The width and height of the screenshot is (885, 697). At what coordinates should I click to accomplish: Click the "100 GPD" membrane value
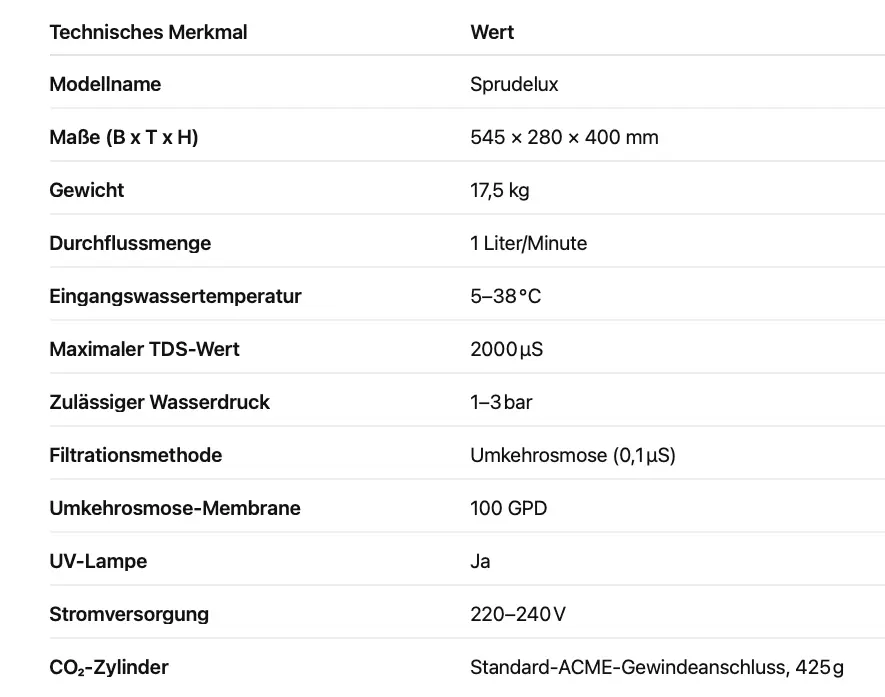(x=508, y=508)
